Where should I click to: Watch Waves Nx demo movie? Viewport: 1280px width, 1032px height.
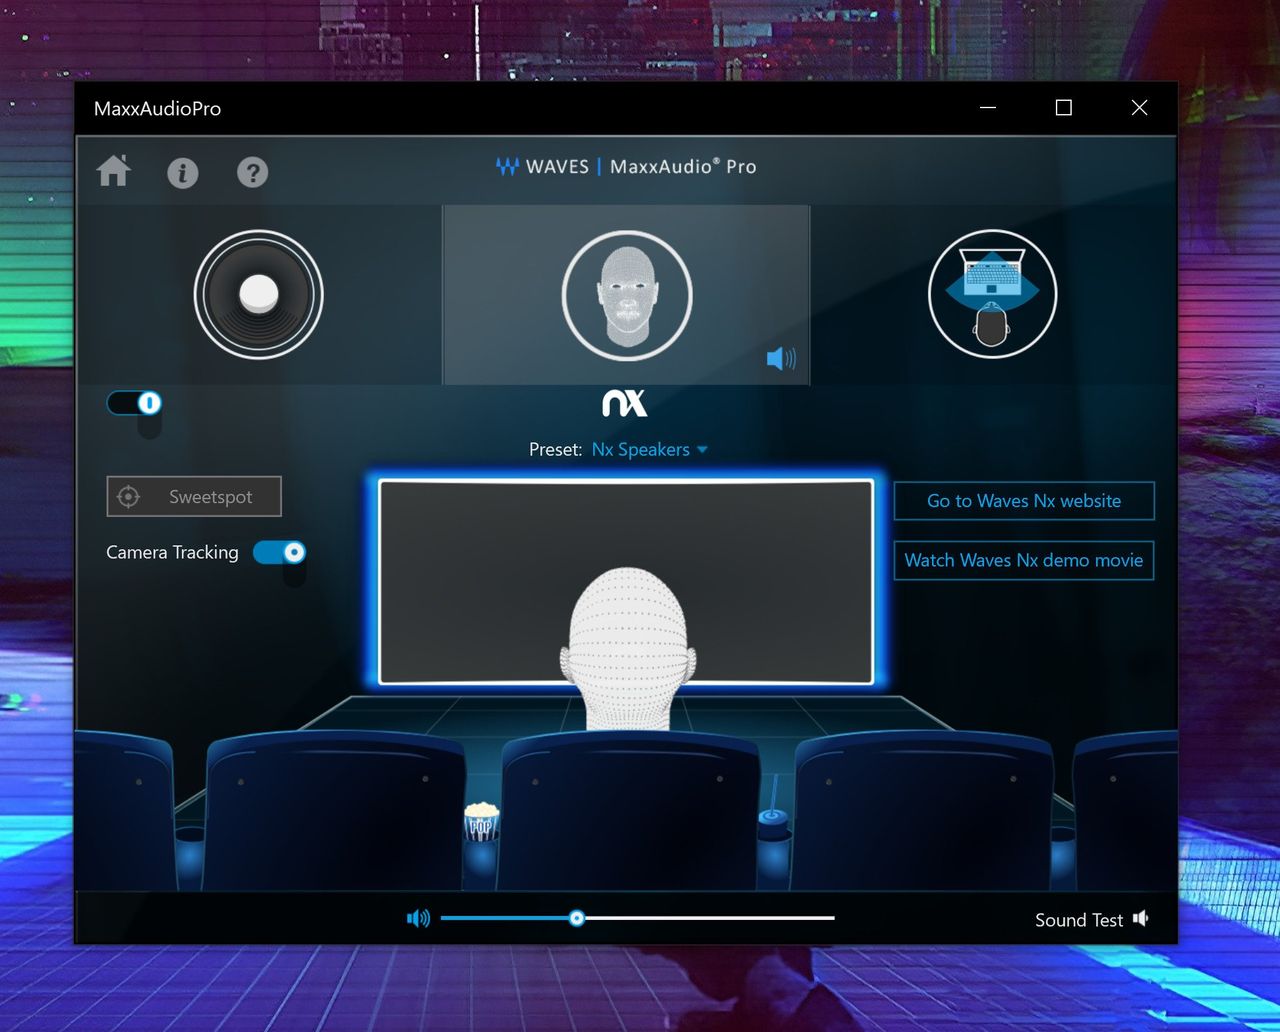coord(1024,560)
